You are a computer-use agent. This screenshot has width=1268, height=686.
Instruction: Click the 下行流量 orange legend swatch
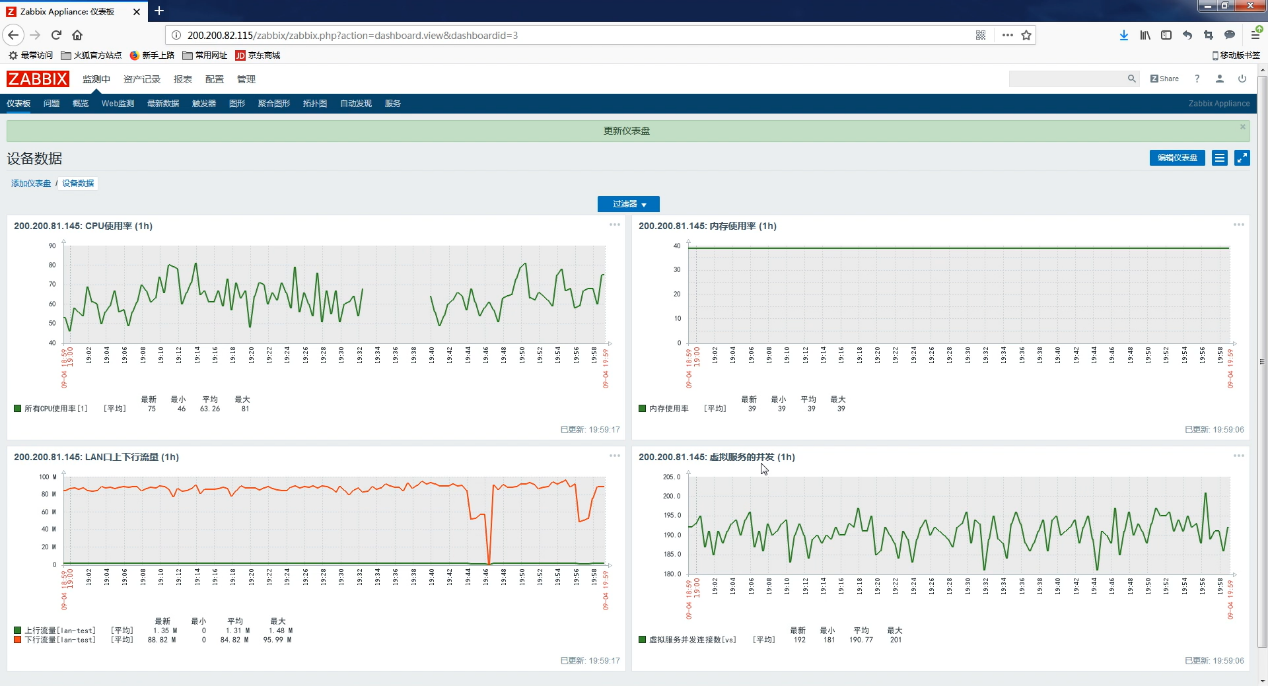click(x=17, y=639)
